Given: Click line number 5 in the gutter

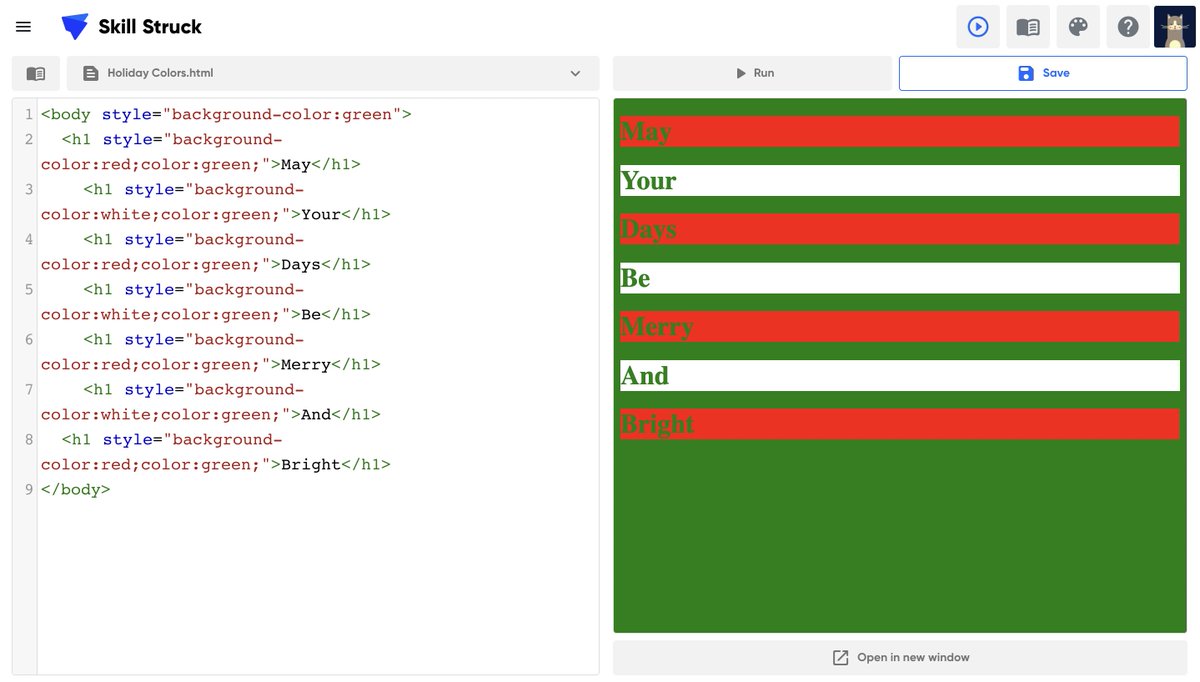Looking at the screenshot, I should tap(29, 289).
